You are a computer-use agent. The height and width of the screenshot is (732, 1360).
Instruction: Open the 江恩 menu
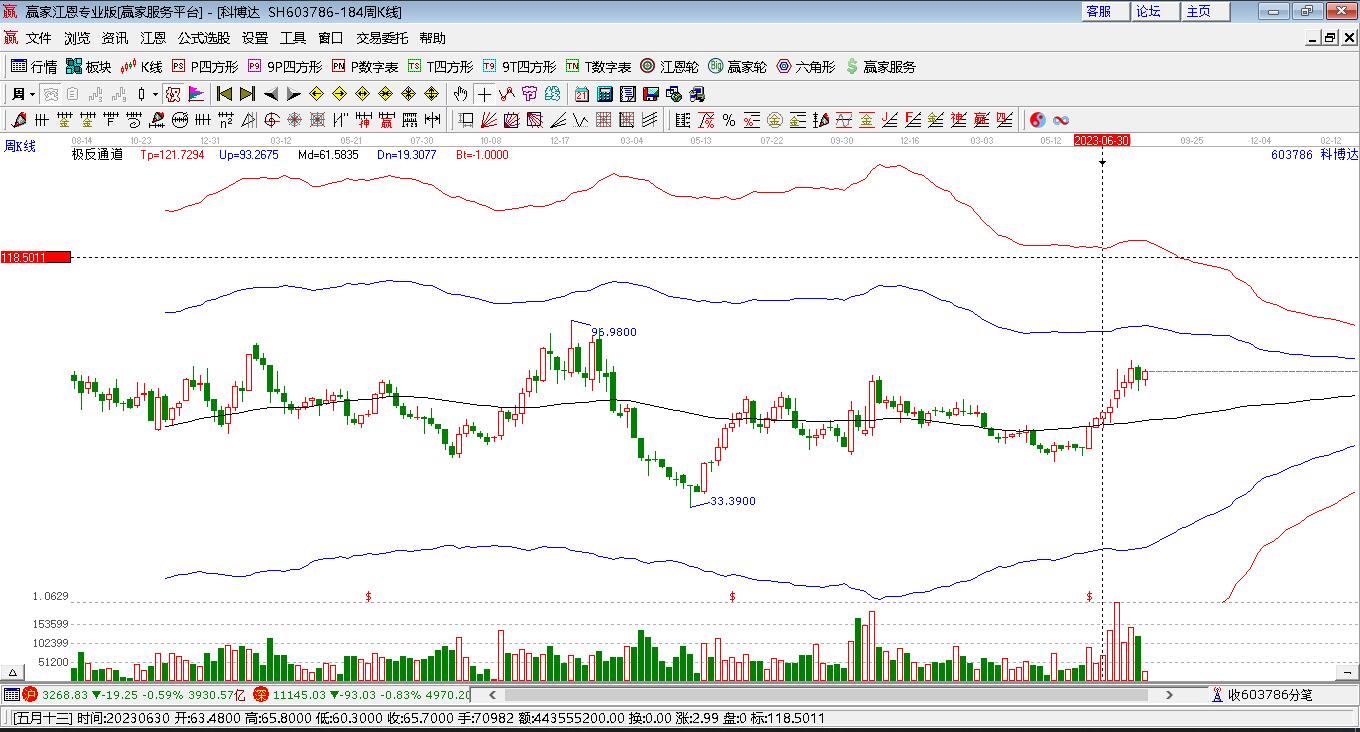point(153,38)
